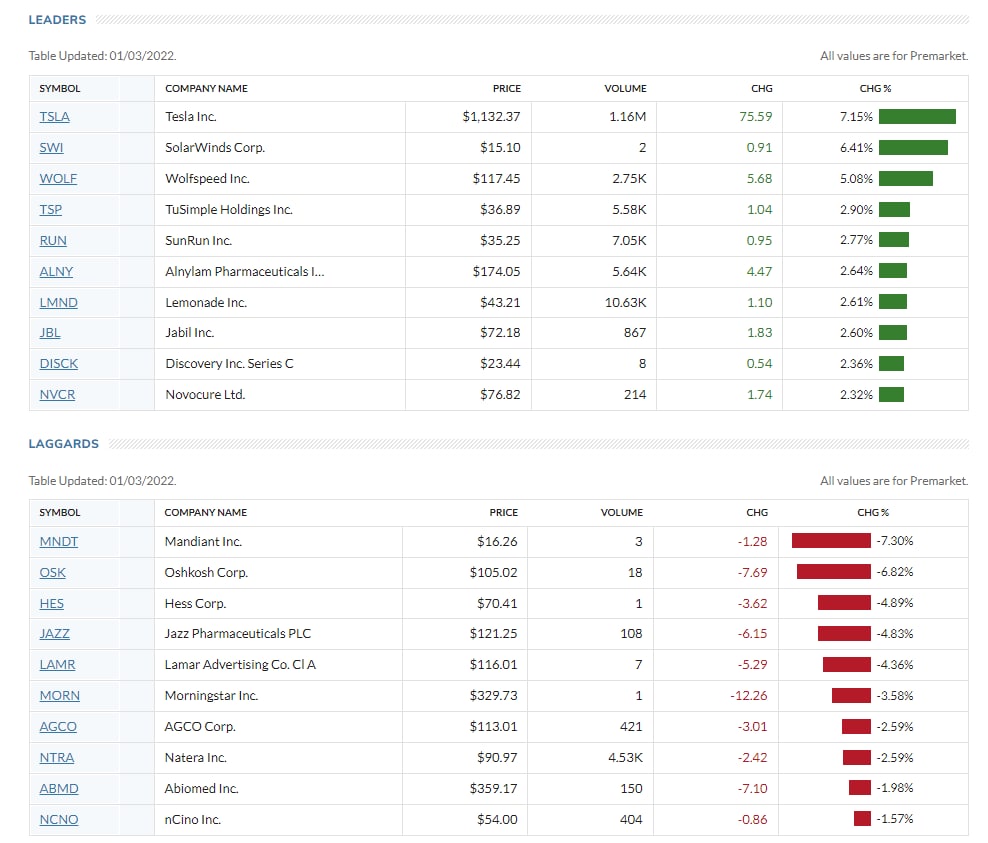Open the ALNY ticker link
This screenshot has height=843, width=988.
(x=56, y=271)
